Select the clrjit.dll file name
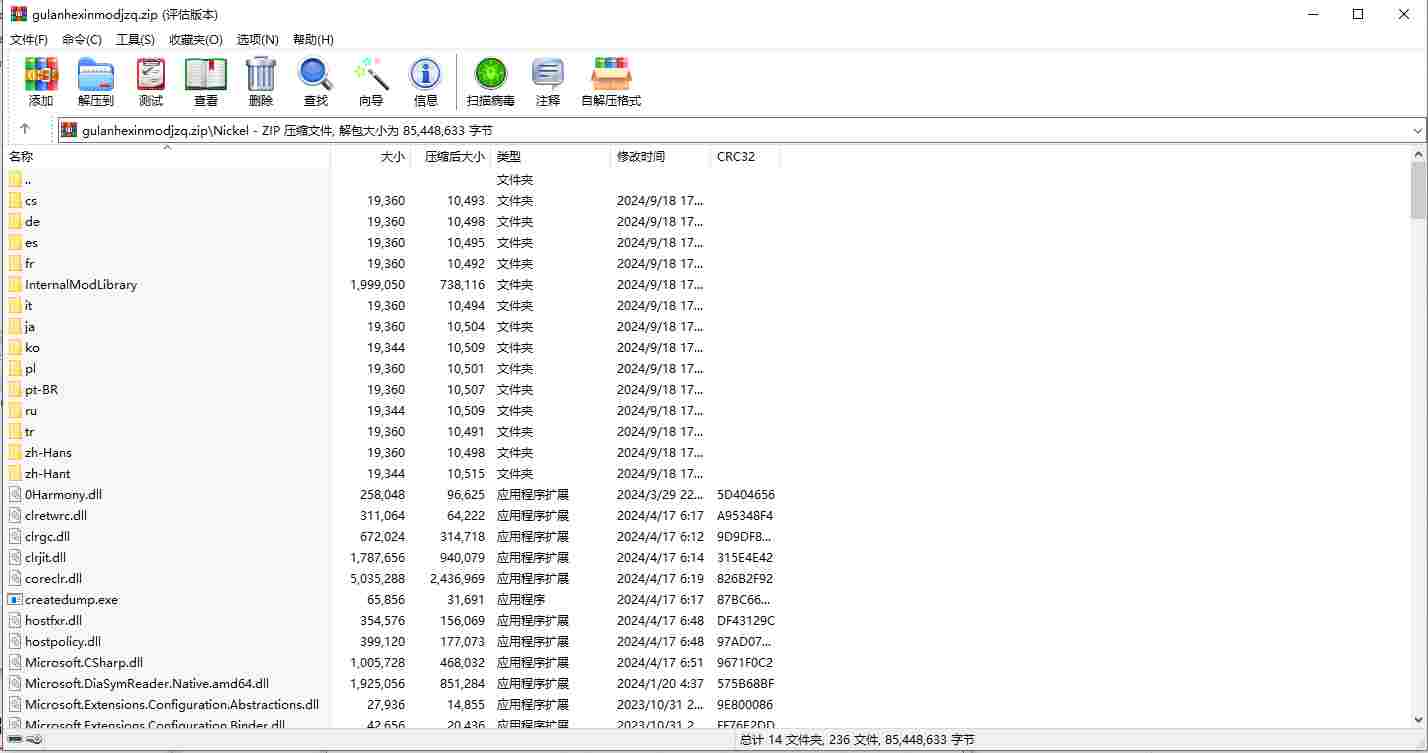 point(46,557)
